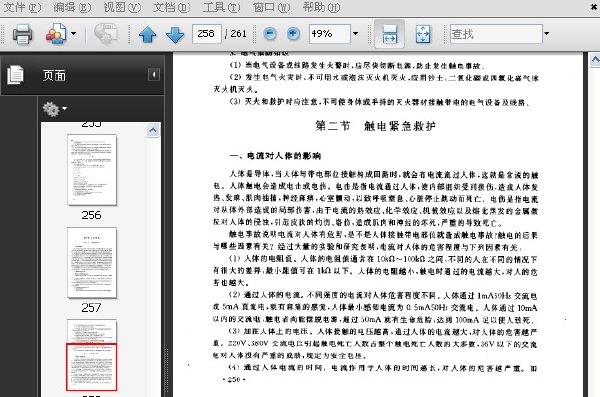This screenshot has height=397, width=600.
Task: Click the total page count 261
Action: (x=238, y=34)
